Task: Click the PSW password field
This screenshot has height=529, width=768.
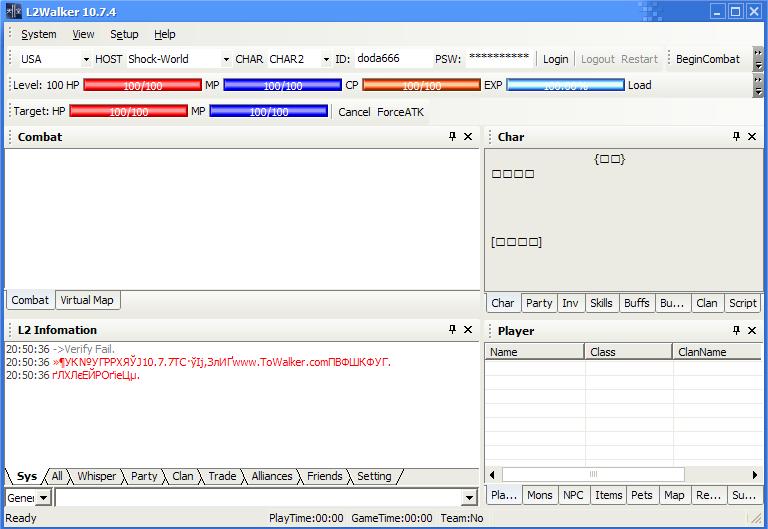Action: coord(499,58)
